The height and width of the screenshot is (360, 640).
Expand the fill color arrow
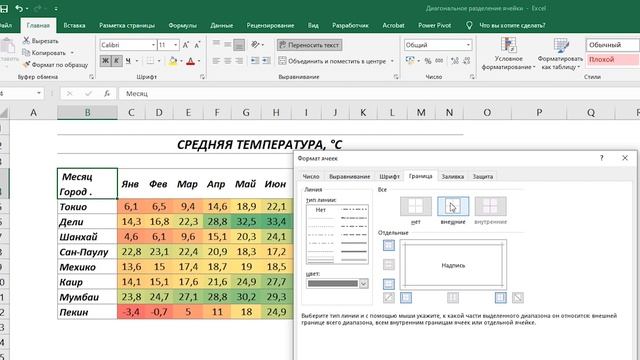coord(181,61)
